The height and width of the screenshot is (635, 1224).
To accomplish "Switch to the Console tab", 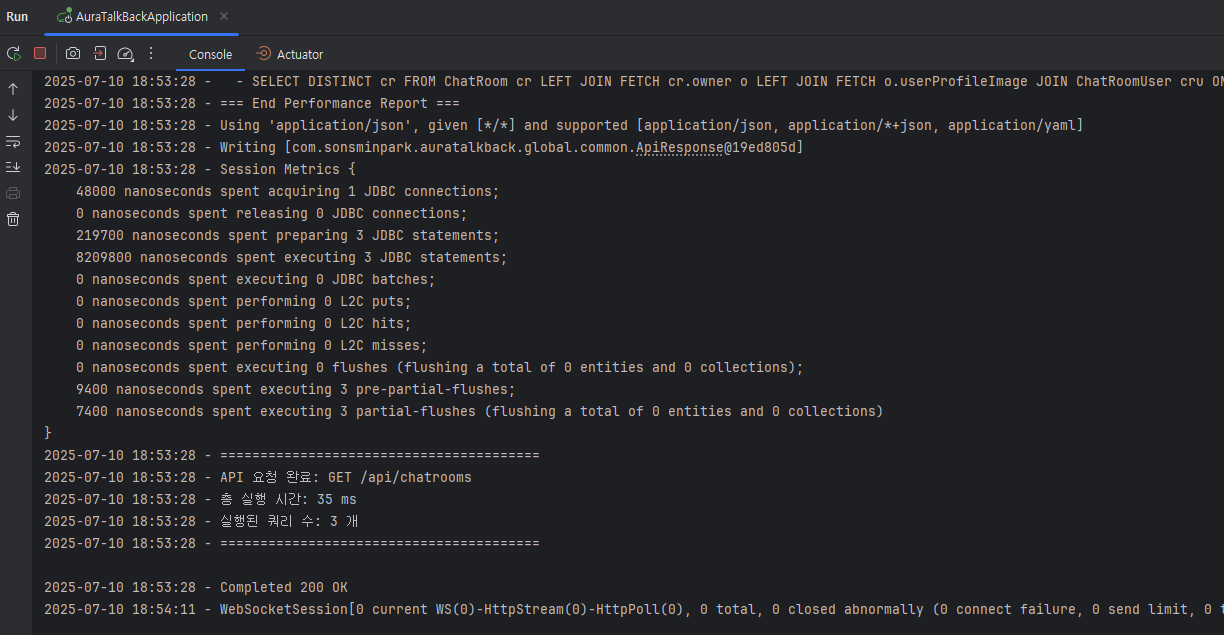I will click(x=210, y=54).
